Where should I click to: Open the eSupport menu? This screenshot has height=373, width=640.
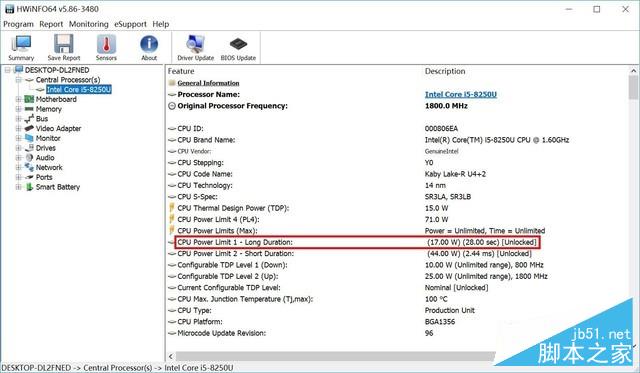tap(130, 24)
